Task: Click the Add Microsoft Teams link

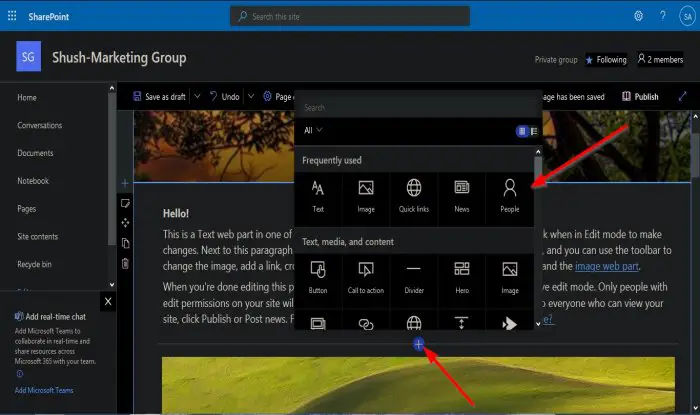Action: point(44,390)
